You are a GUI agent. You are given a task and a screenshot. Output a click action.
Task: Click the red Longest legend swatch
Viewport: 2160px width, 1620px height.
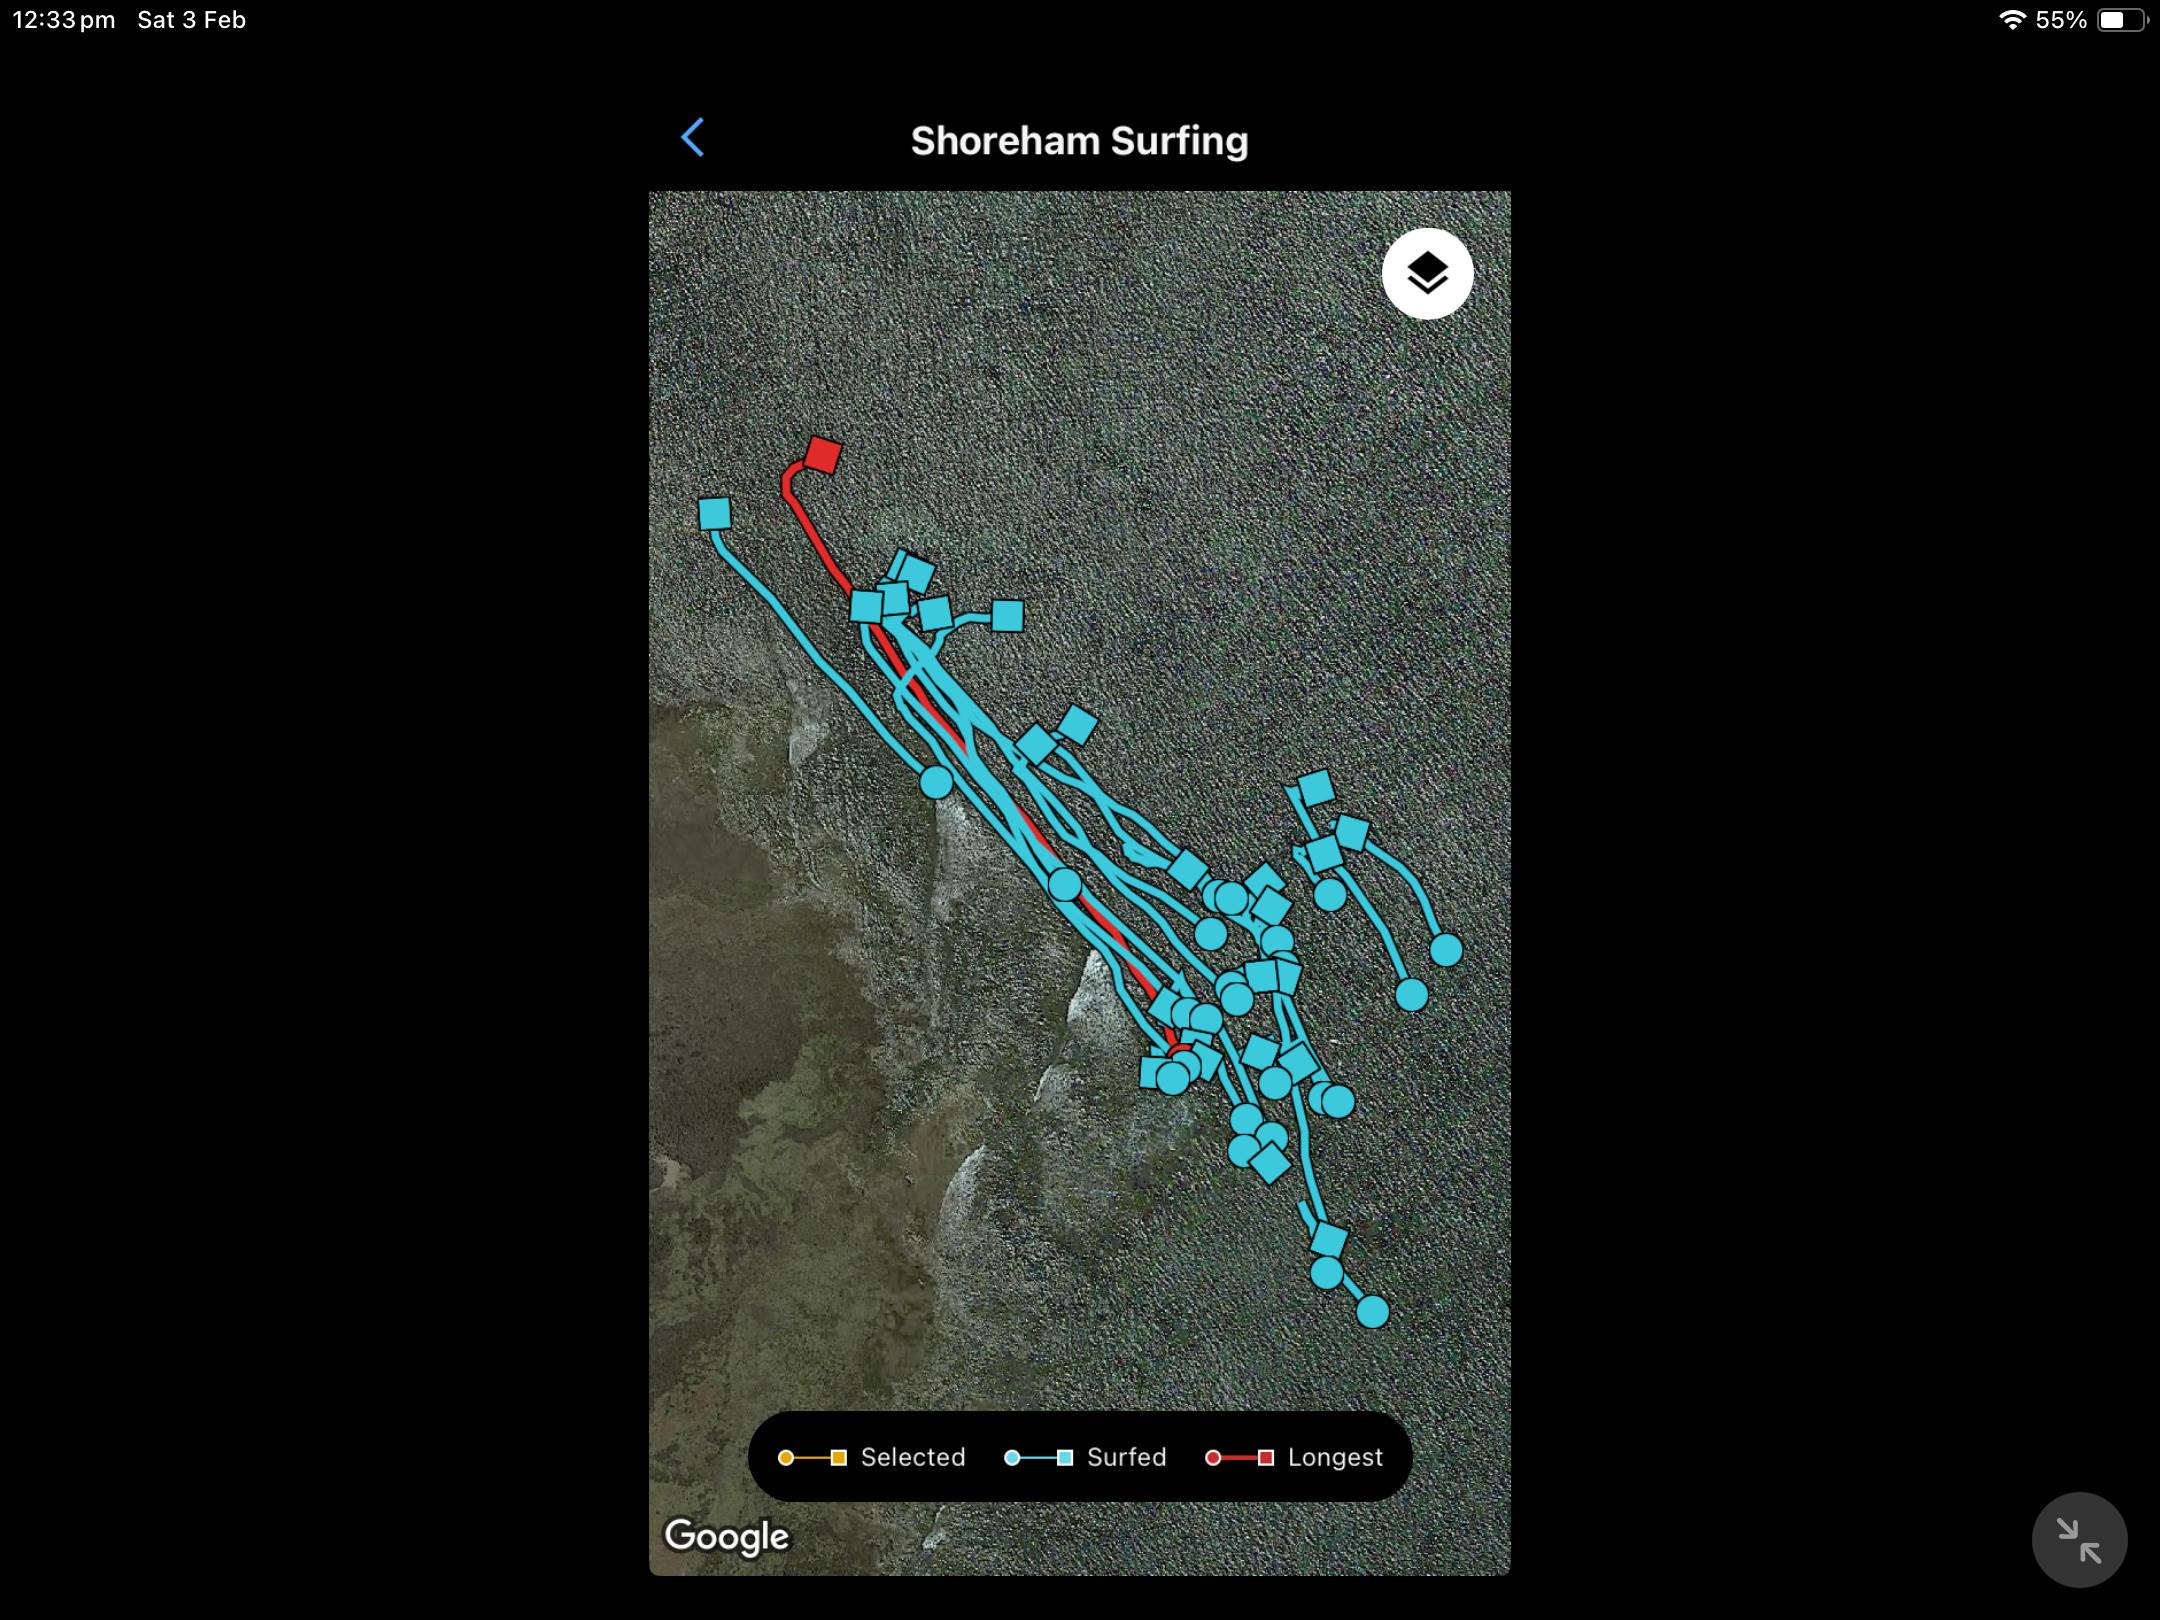pyautogui.click(x=1239, y=1458)
